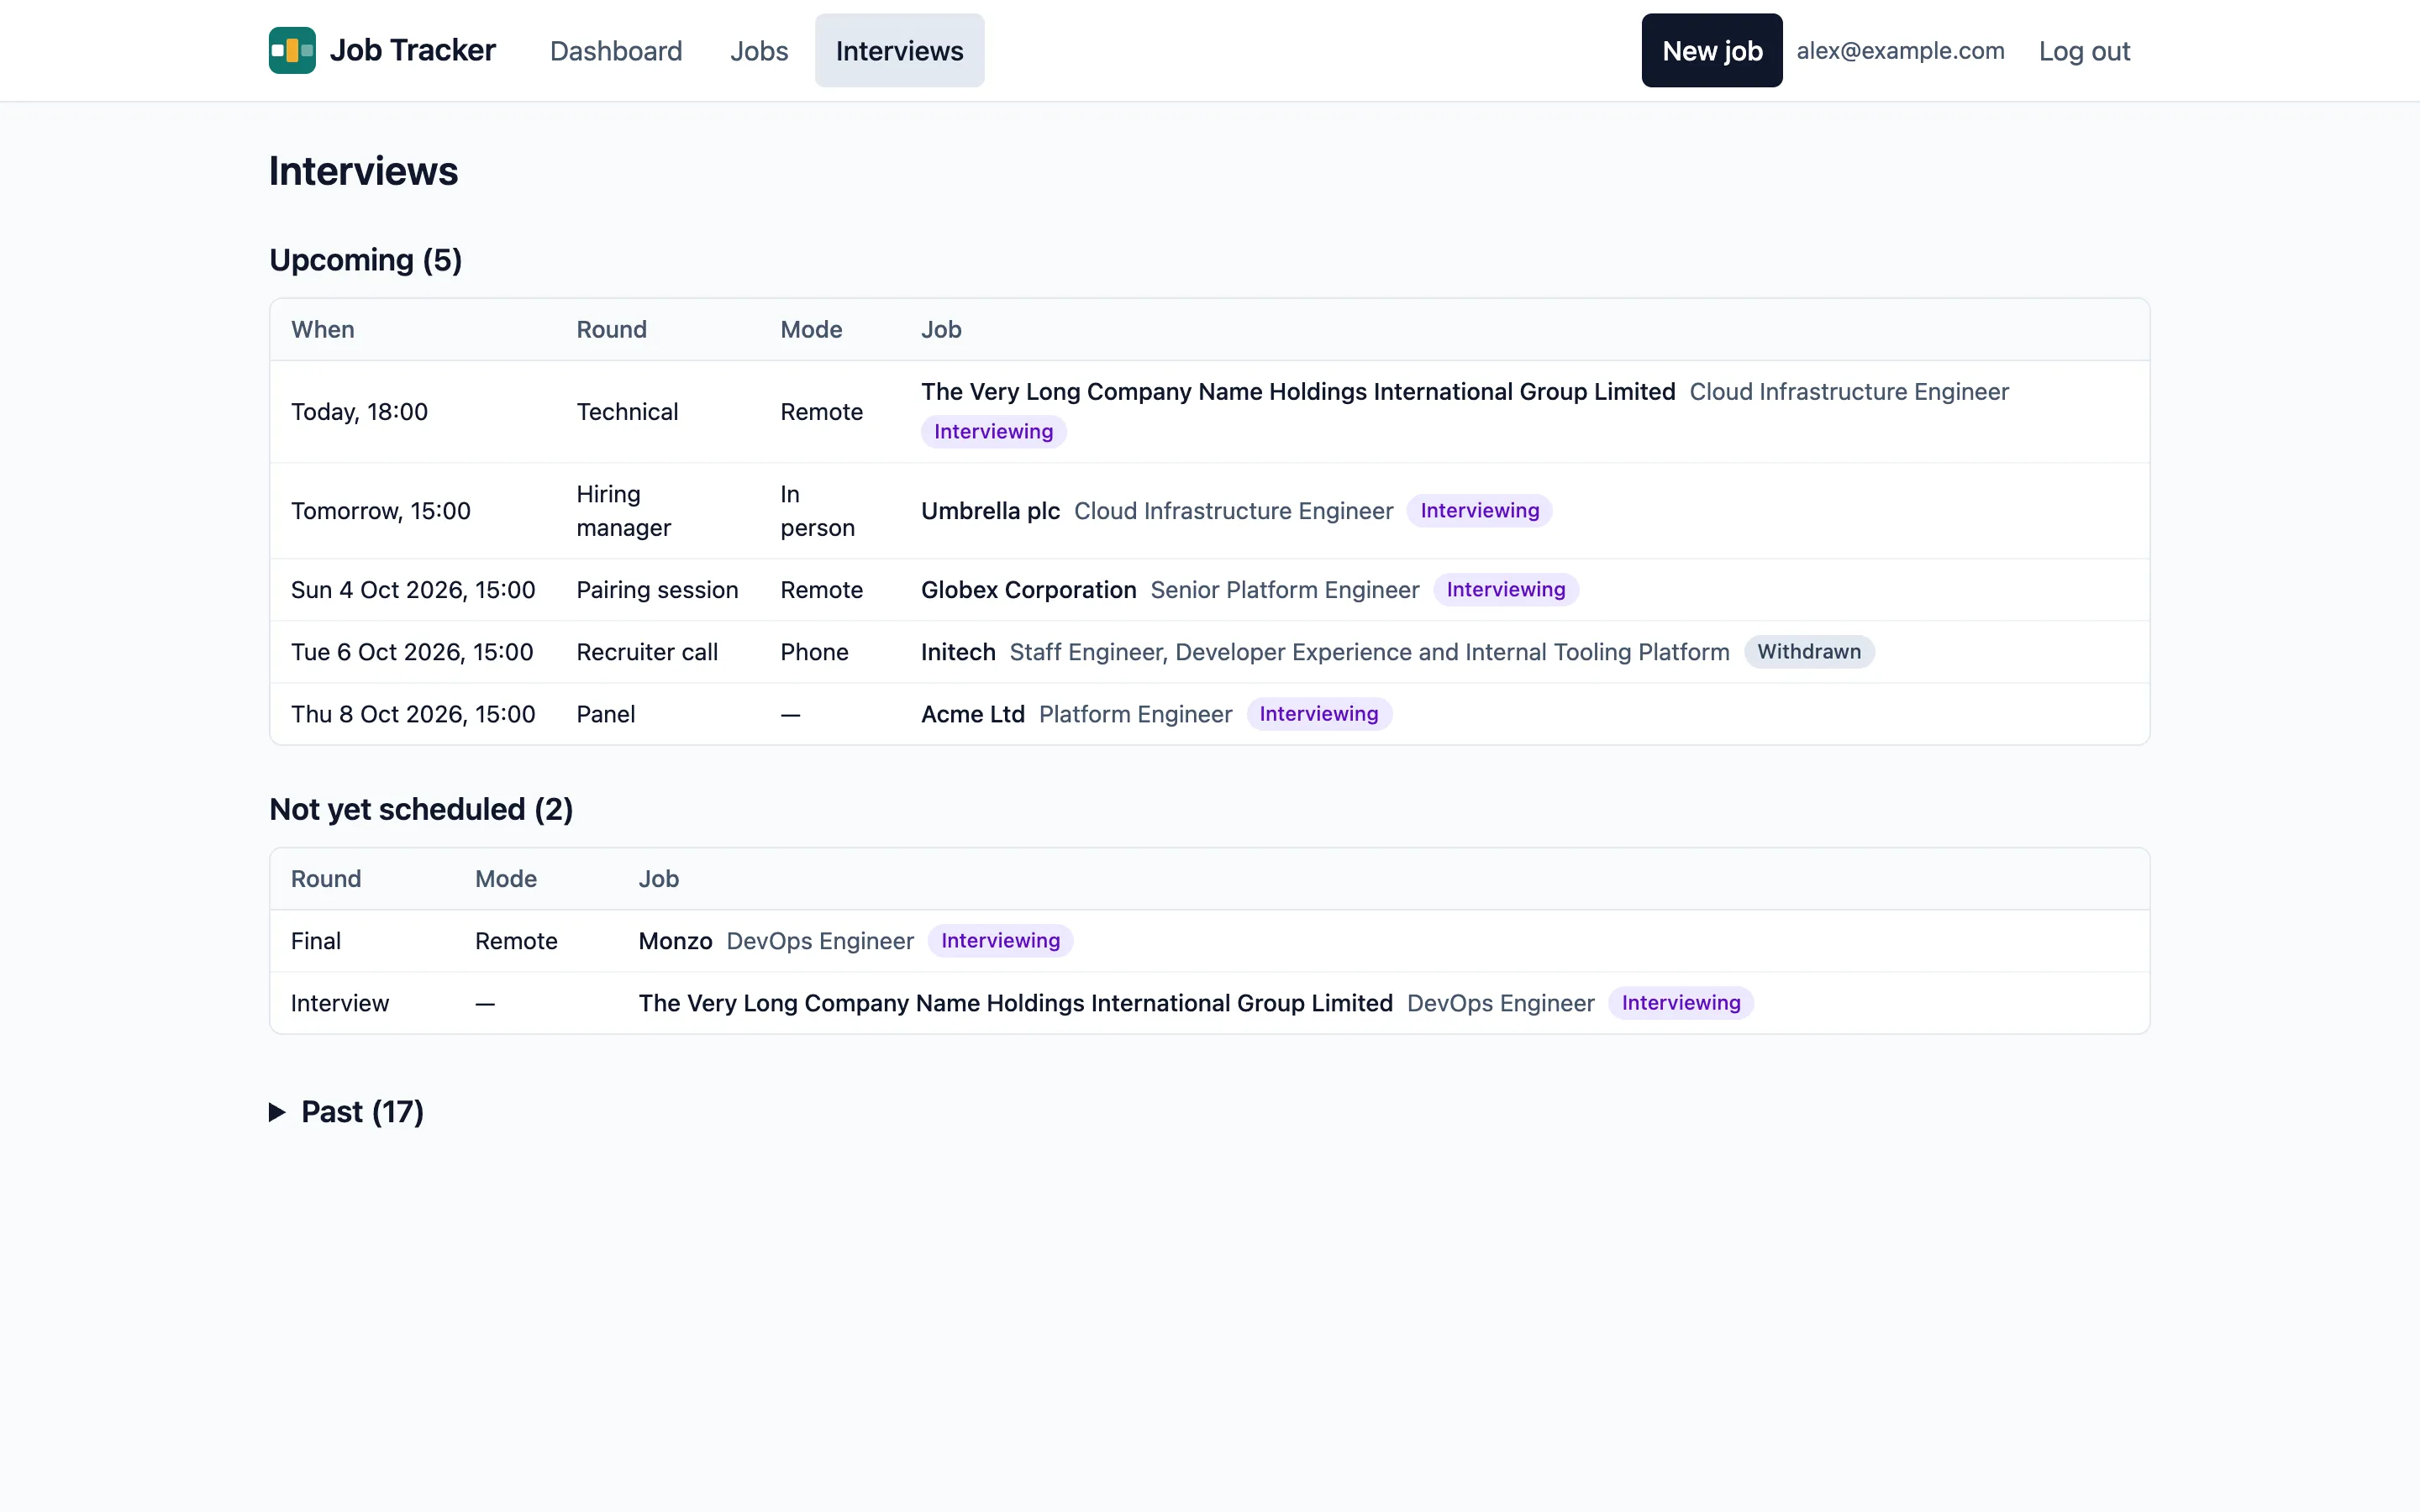Click the 'Pairing session' round cell

(657, 590)
